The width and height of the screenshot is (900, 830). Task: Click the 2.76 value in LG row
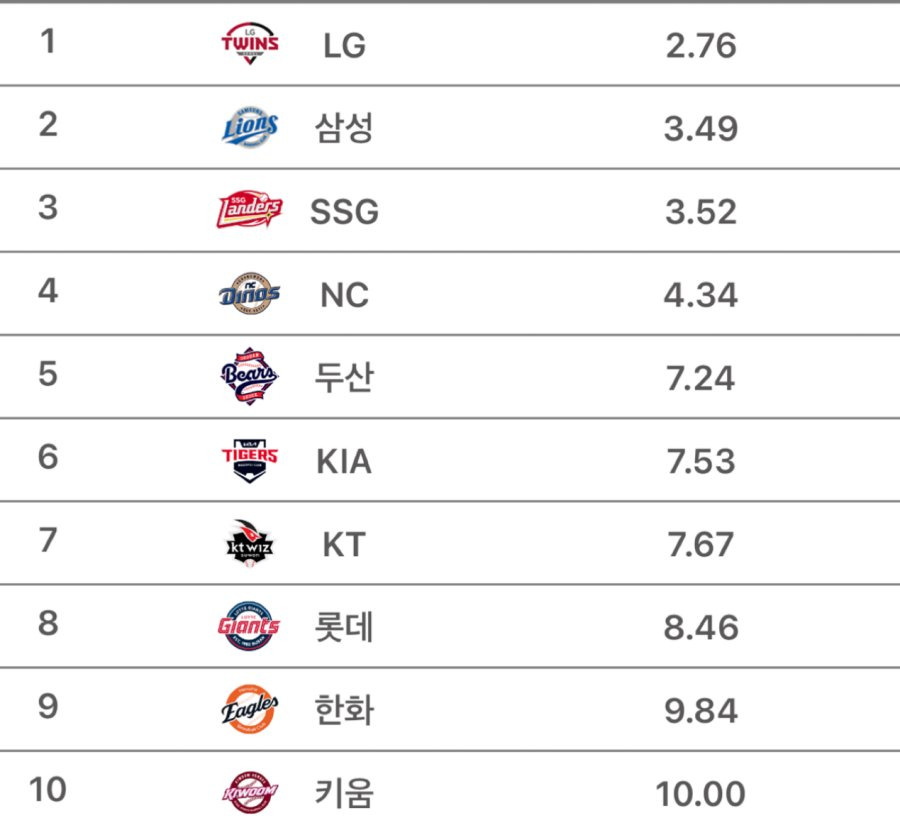(701, 45)
